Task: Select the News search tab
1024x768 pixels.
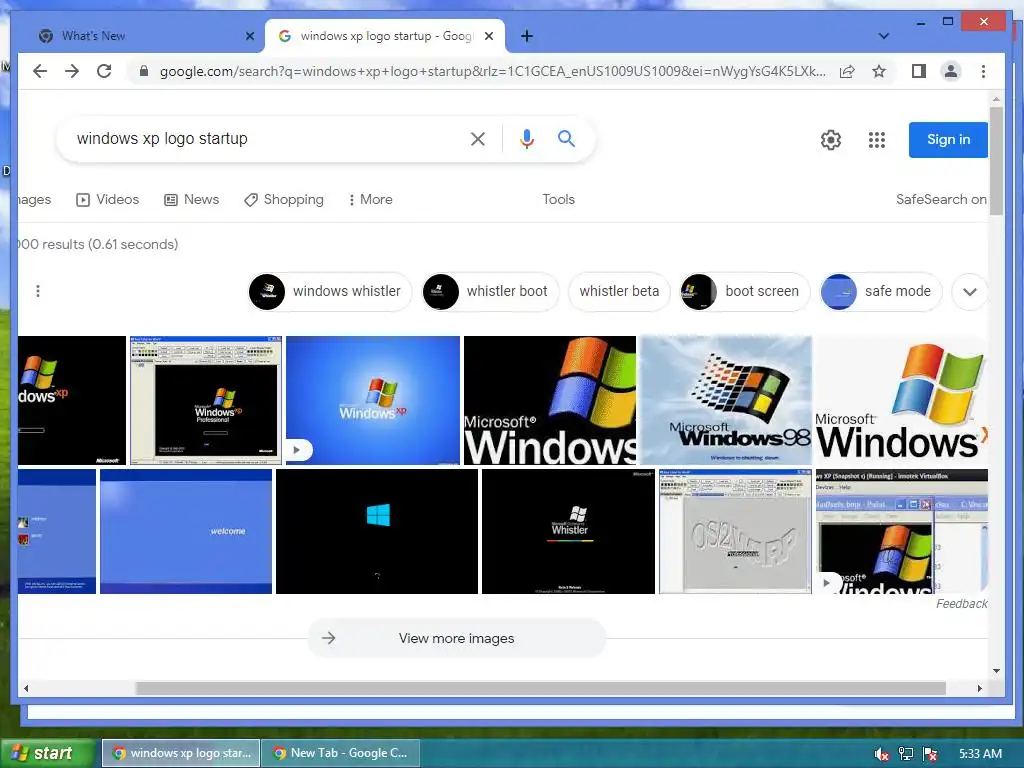Action: coord(191,199)
